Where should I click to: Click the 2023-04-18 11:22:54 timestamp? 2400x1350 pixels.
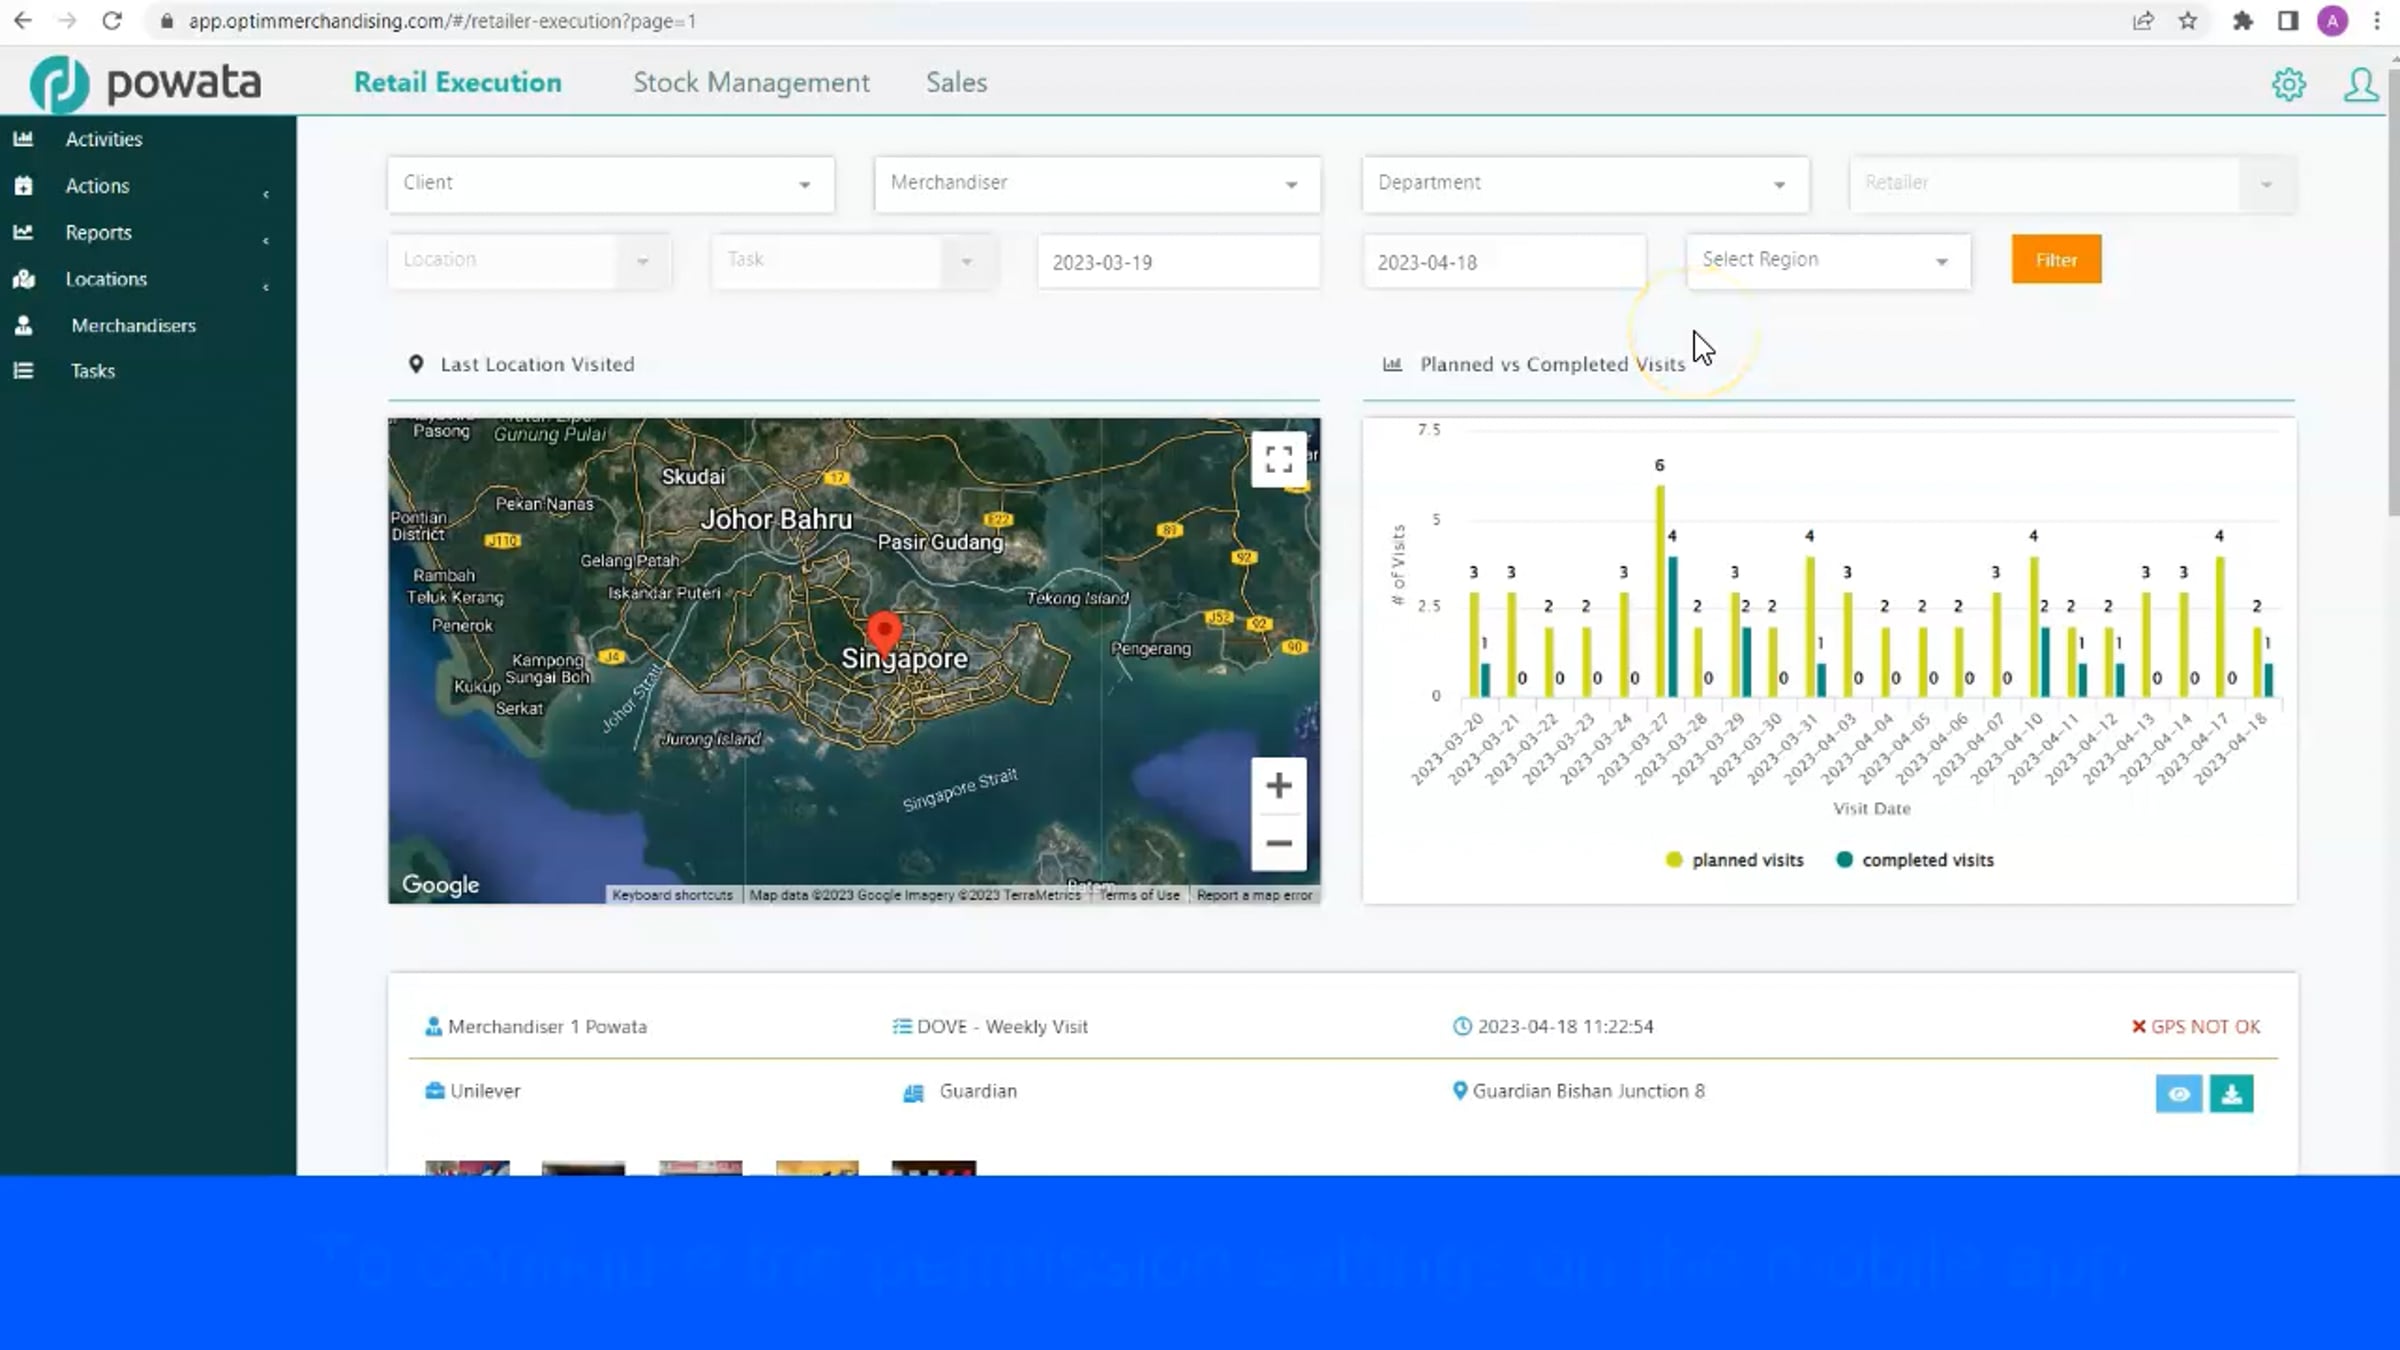click(1565, 1027)
